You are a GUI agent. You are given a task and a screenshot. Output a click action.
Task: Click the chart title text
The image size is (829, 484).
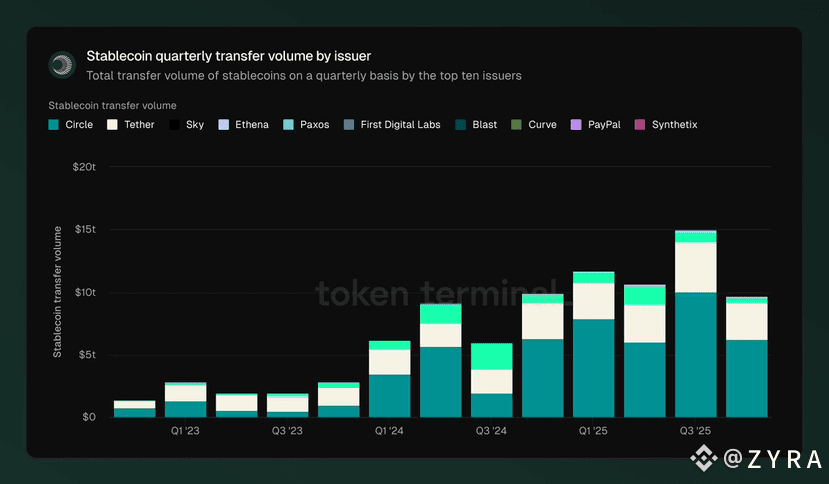tap(228, 56)
